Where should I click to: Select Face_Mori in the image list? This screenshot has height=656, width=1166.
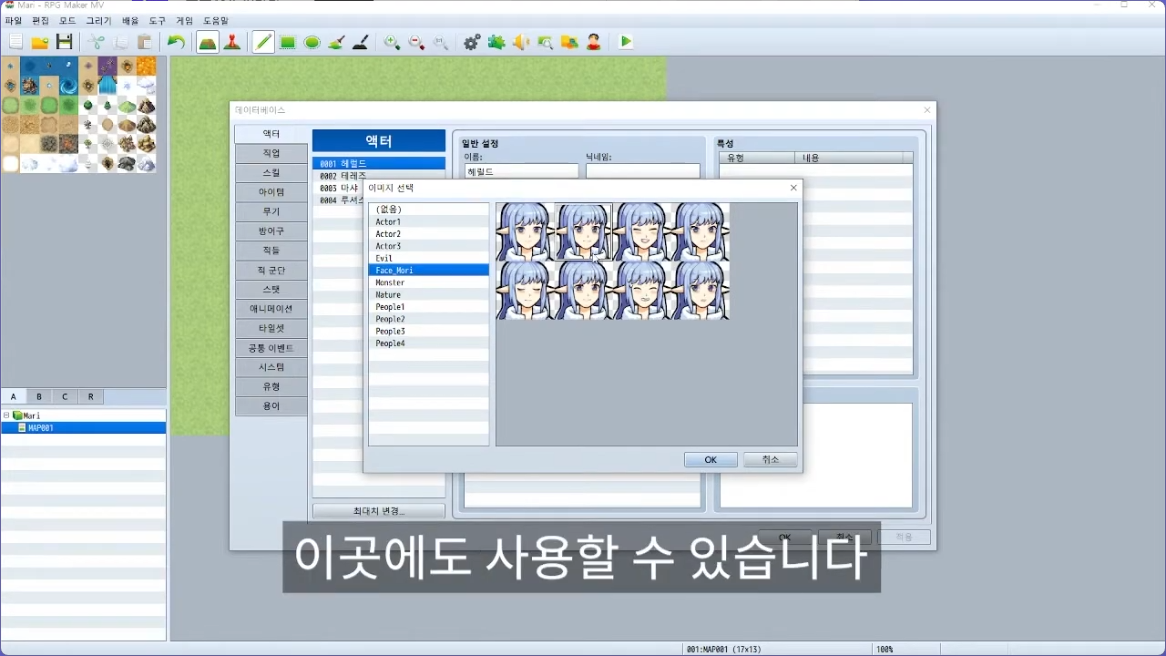(x=428, y=270)
